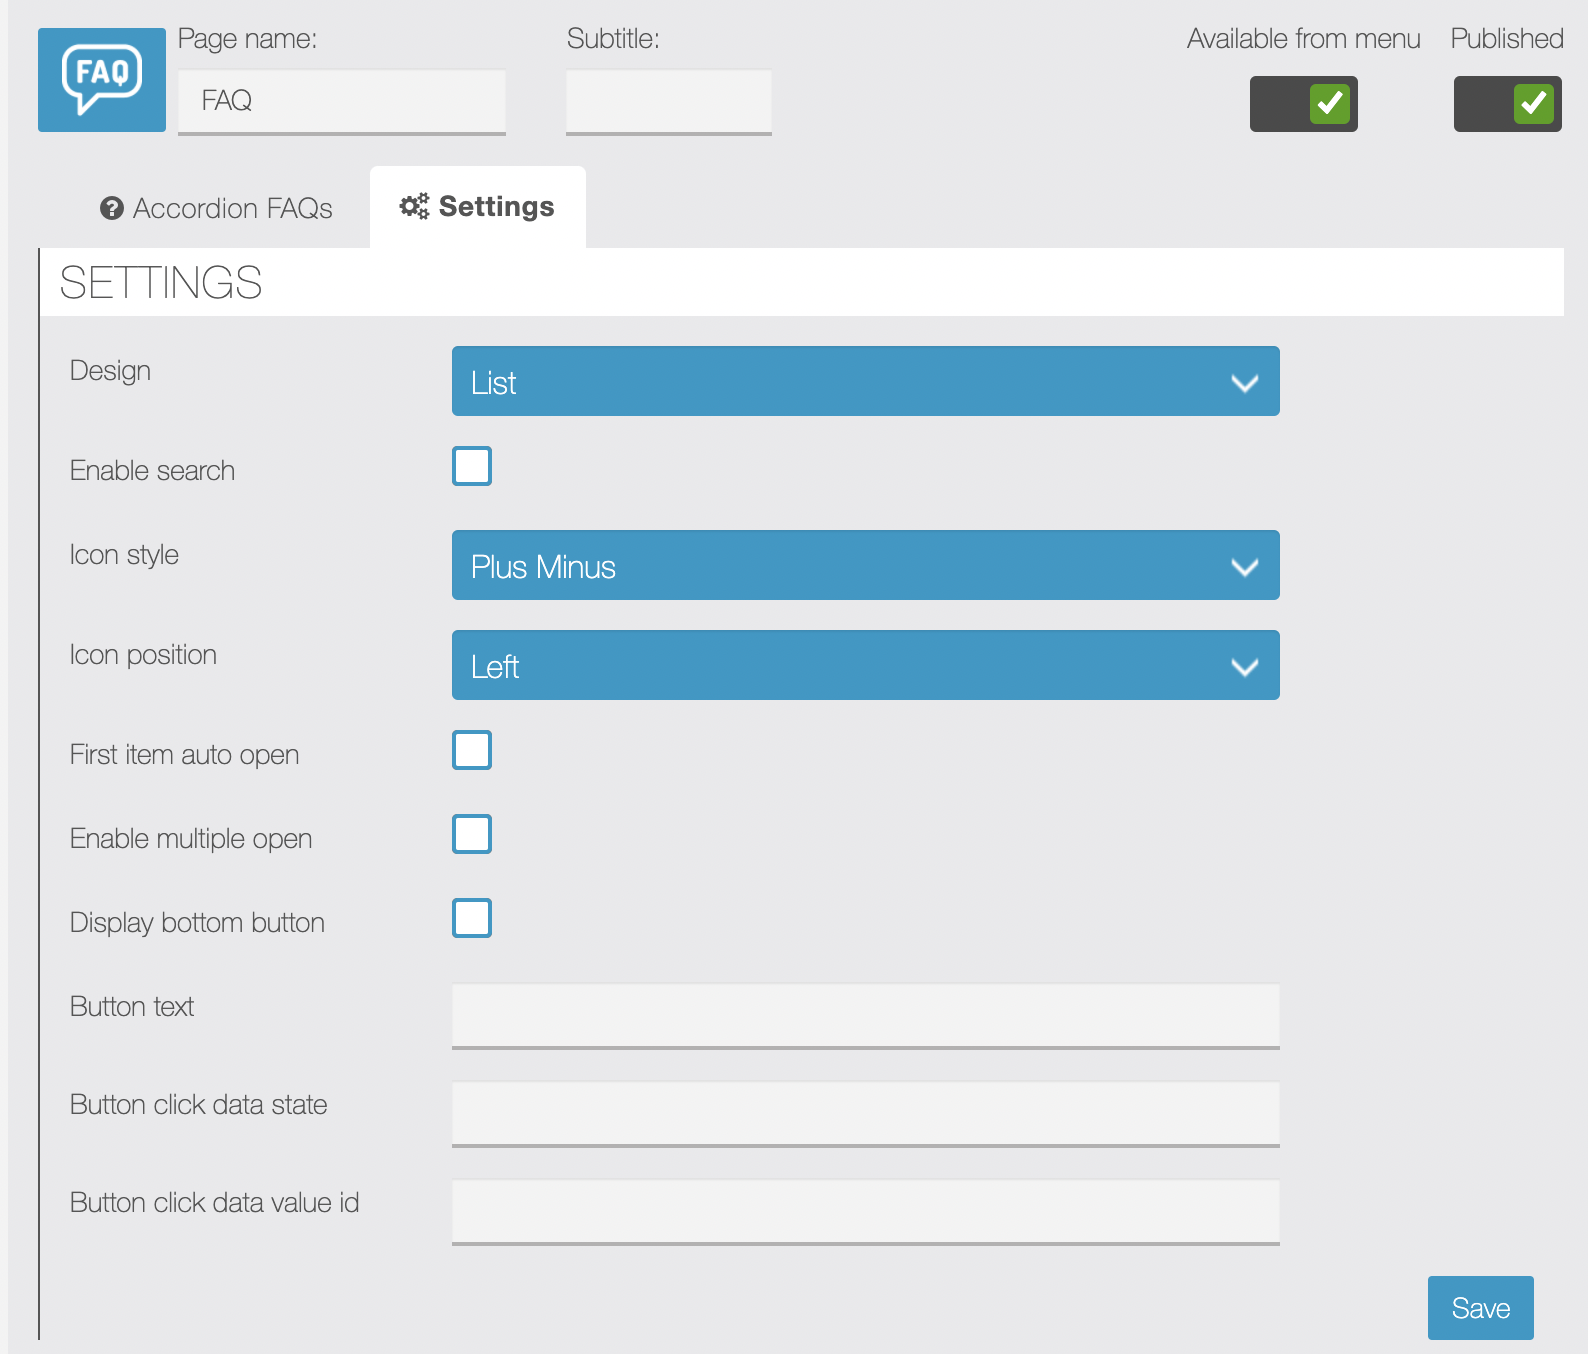Click the Page name field containing FAQ
The height and width of the screenshot is (1354, 1588).
(x=342, y=102)
